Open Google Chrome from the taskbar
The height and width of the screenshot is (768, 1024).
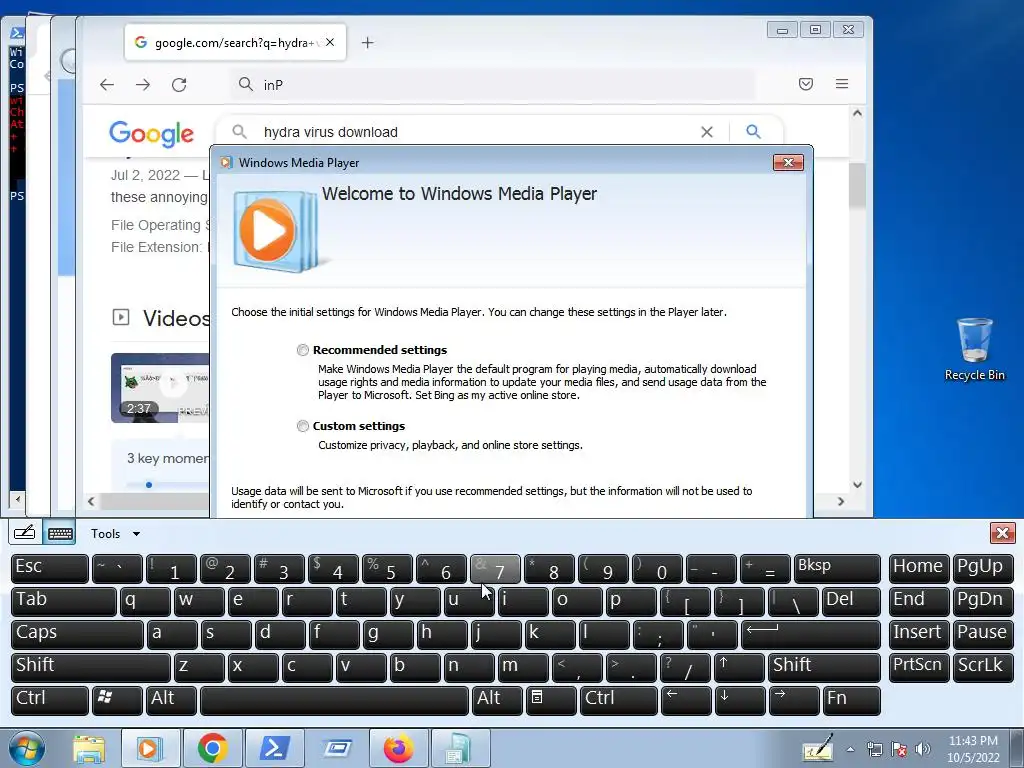tap(212, 748)
